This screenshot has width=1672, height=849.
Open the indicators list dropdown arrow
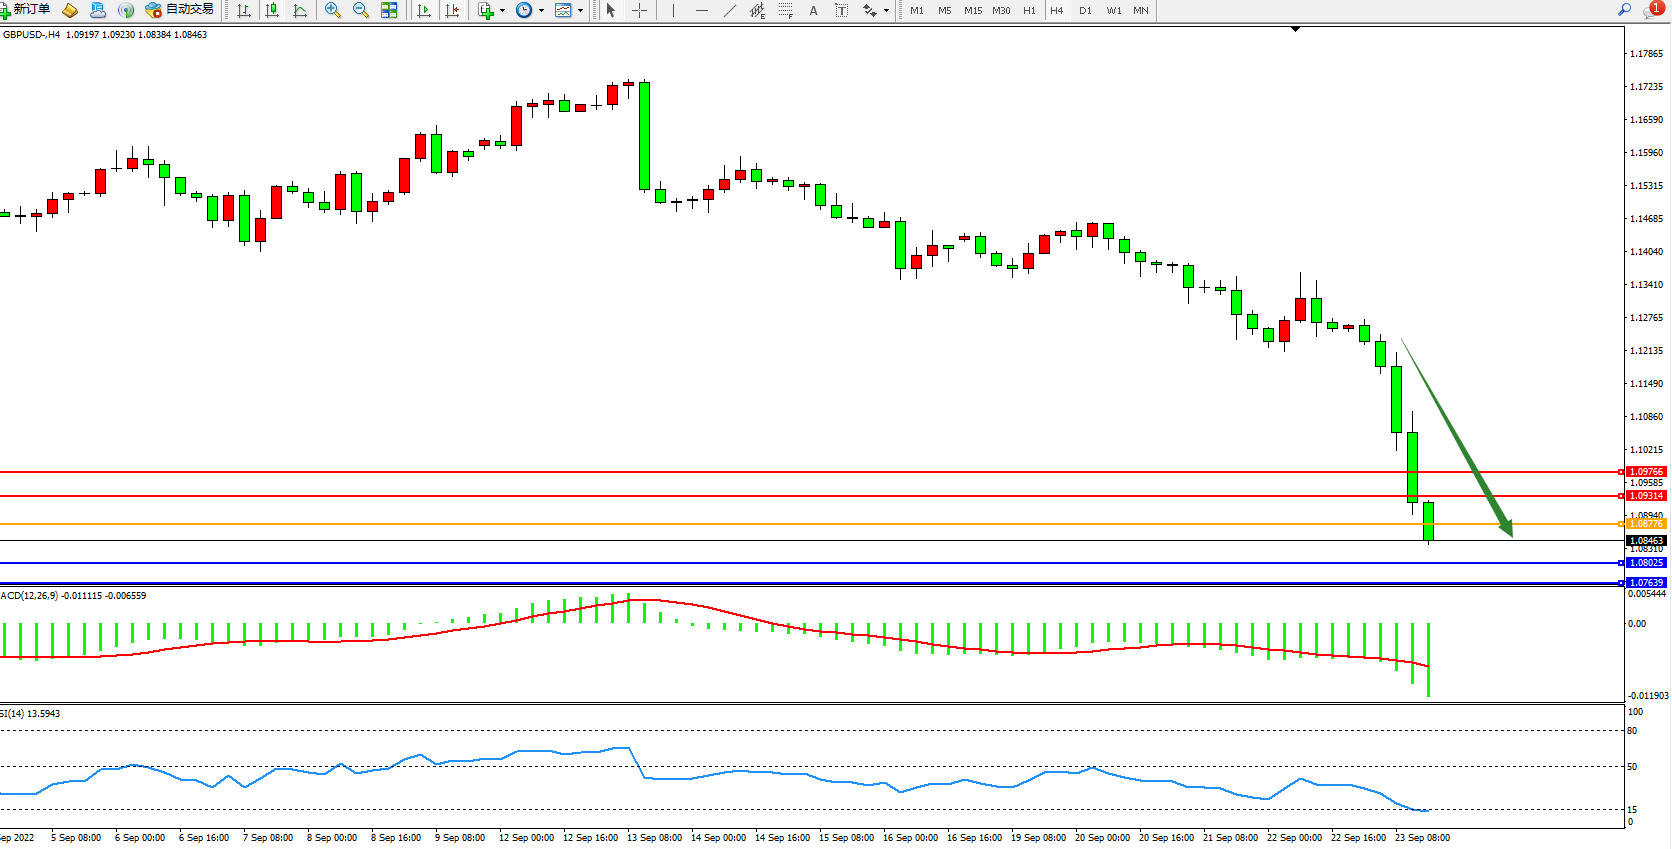(502, 11)
